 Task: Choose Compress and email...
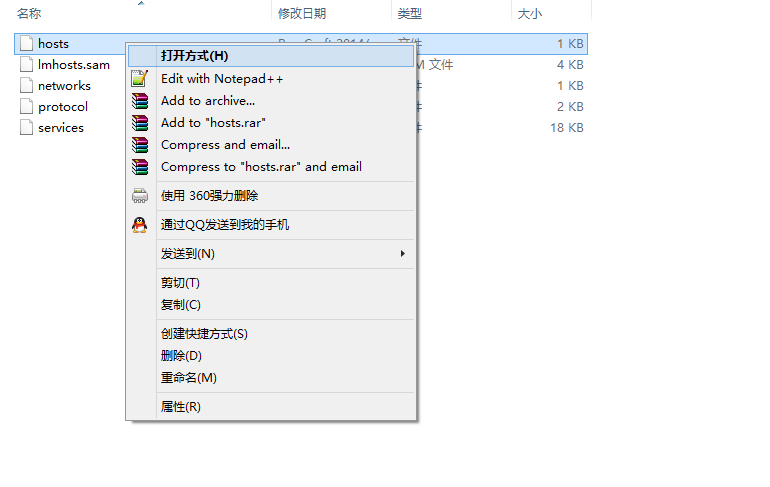click(271, 145)
